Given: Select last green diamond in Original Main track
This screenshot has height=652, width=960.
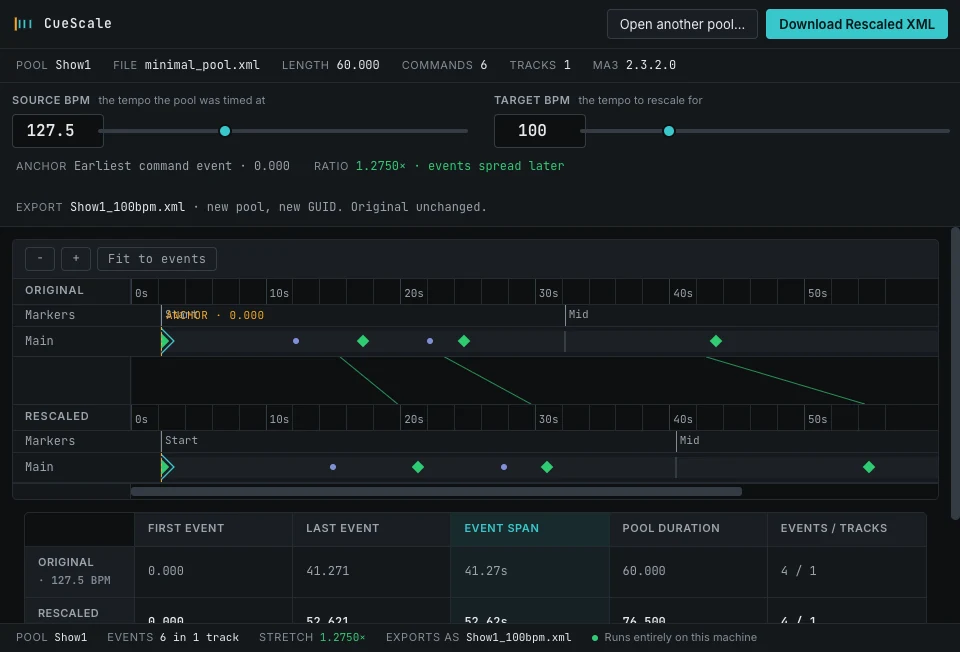Looking at the screenshot, I should coord(716,341).
